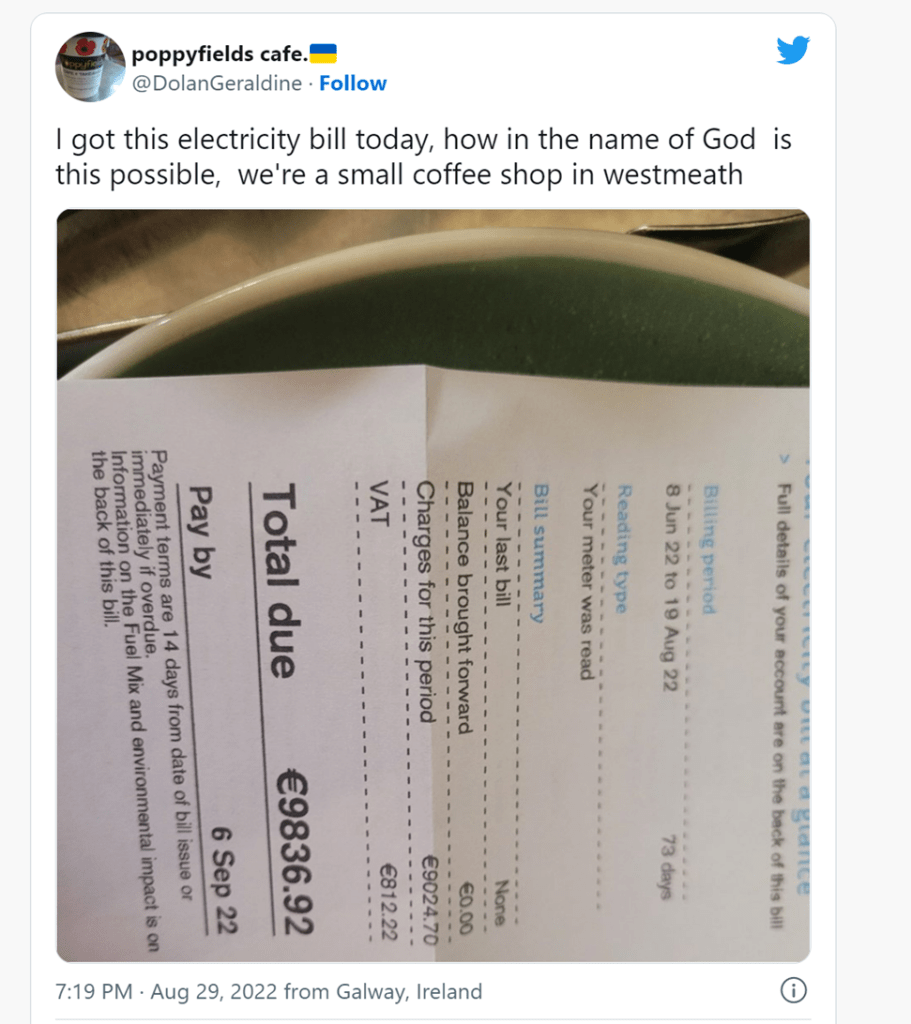Follow the poppyfields cafe account
This screenshot has height=1024, width=911.
click(x=352, y=84)
